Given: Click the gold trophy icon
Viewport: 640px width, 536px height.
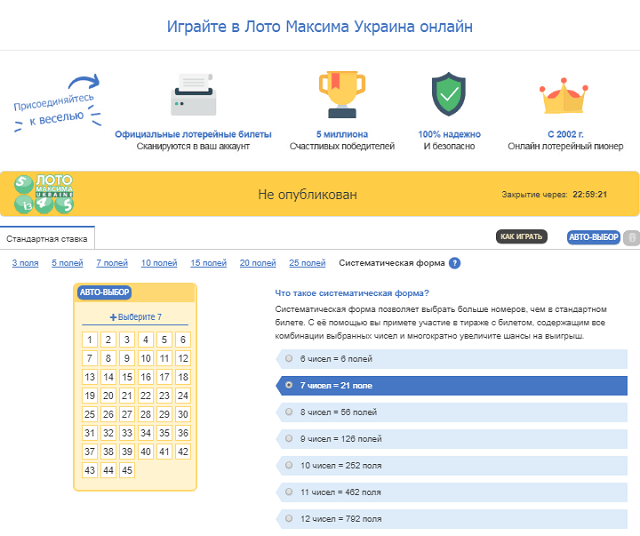Looking at the screenshot, I should tap(342, 95).
